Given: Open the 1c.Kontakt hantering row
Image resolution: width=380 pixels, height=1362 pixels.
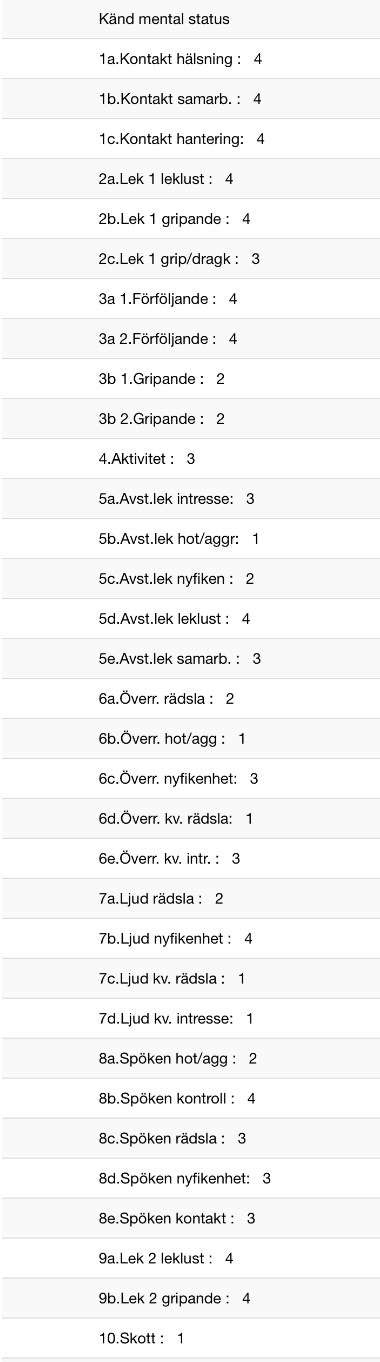Looking at the screenshot, I should tap(190, 139).
